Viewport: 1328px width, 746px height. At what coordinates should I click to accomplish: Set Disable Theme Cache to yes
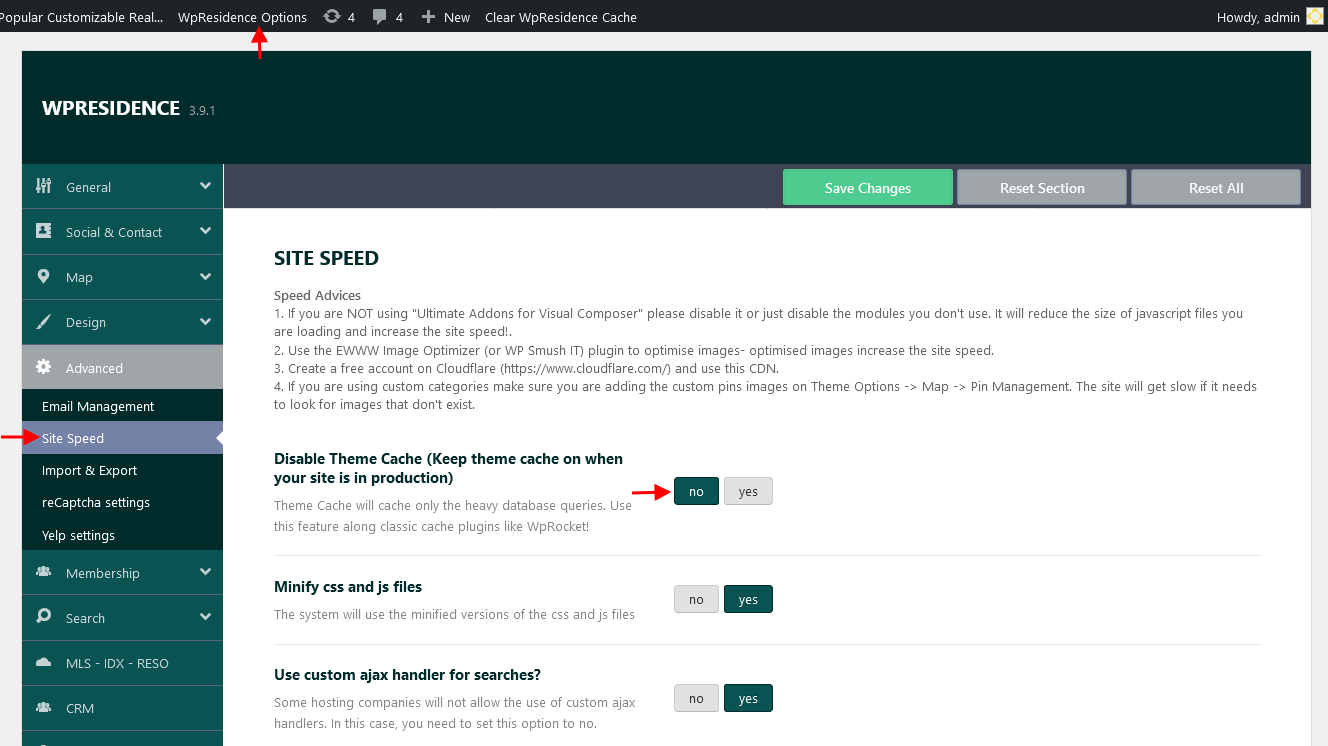[x=748, y=491]
